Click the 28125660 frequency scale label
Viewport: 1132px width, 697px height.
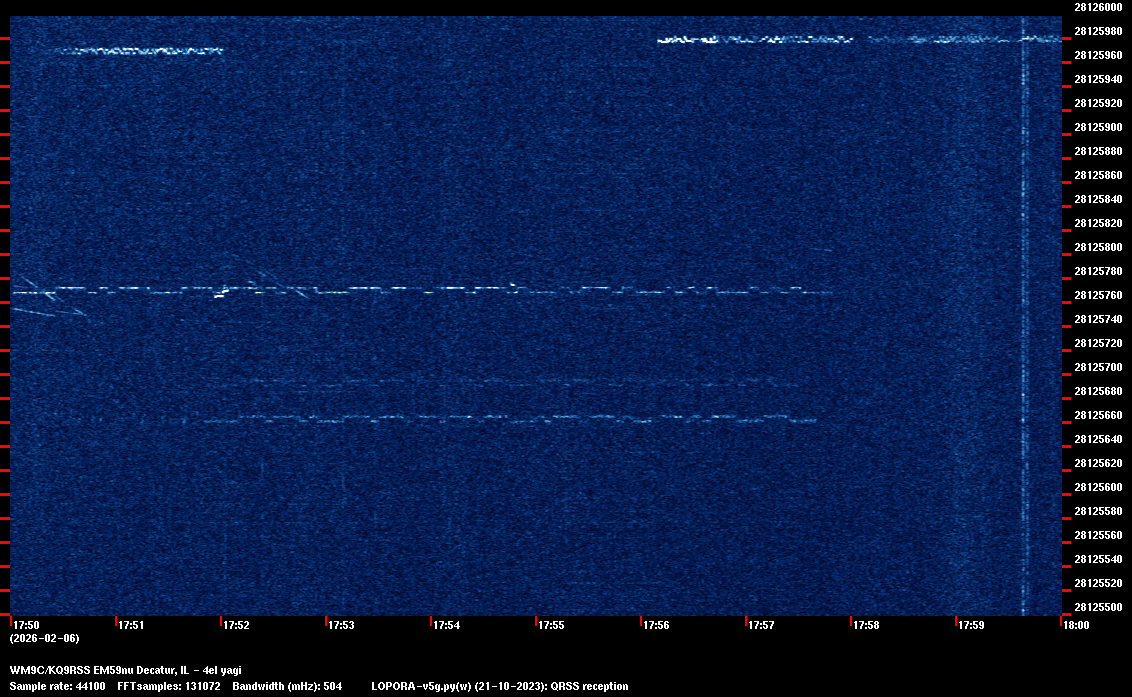[x=1098, y=415]
